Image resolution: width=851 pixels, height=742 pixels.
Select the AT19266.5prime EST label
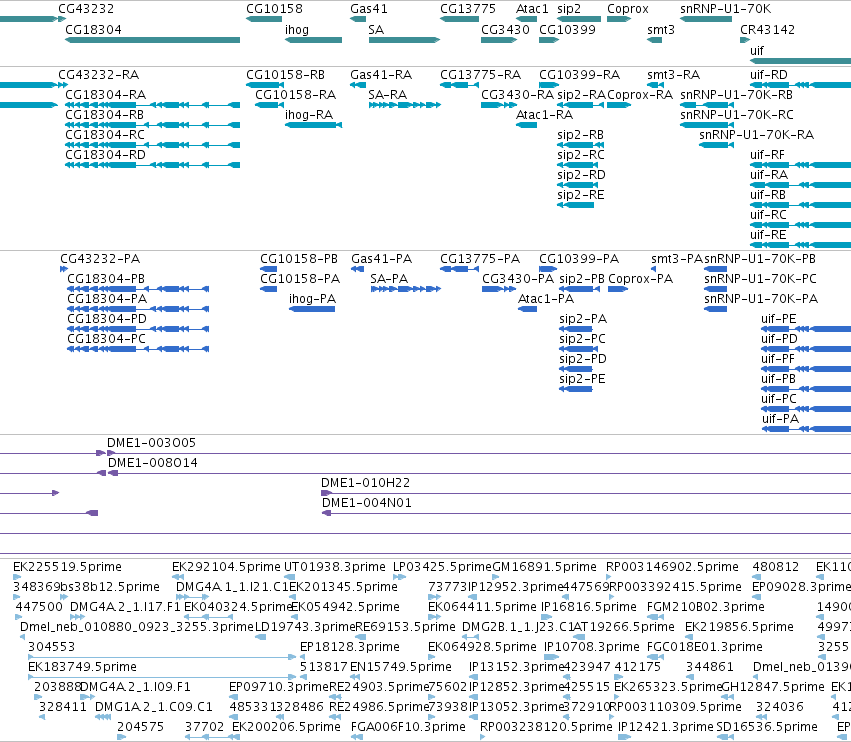(624, 627)
